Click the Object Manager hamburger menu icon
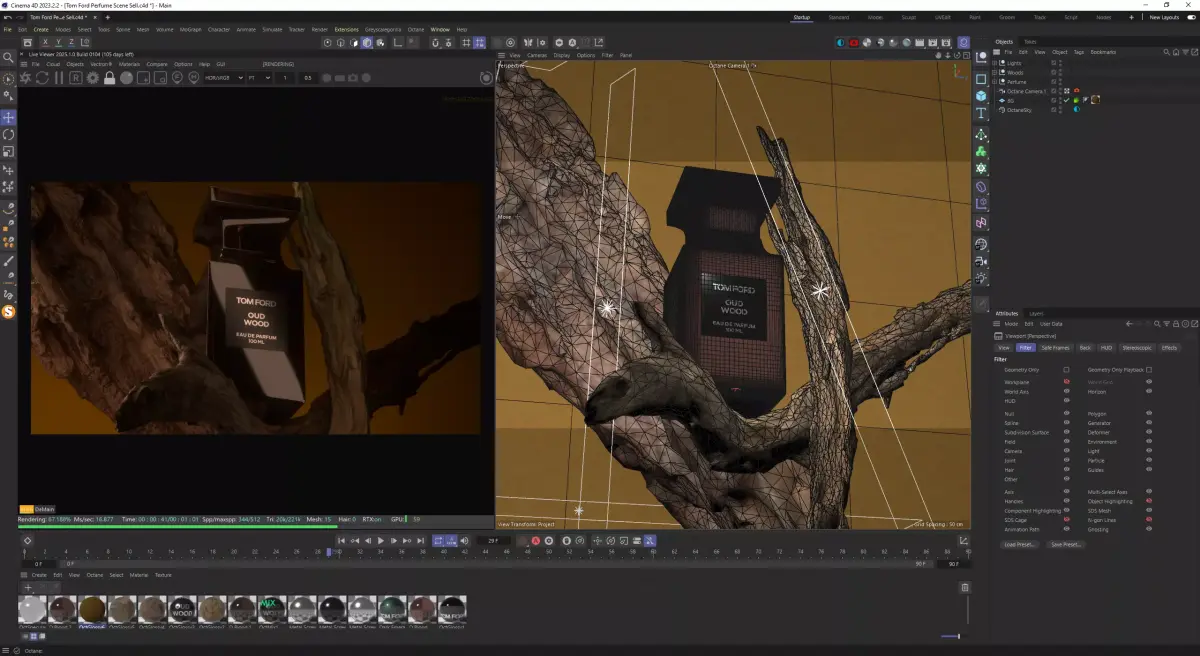 click(x=997, y=52)
